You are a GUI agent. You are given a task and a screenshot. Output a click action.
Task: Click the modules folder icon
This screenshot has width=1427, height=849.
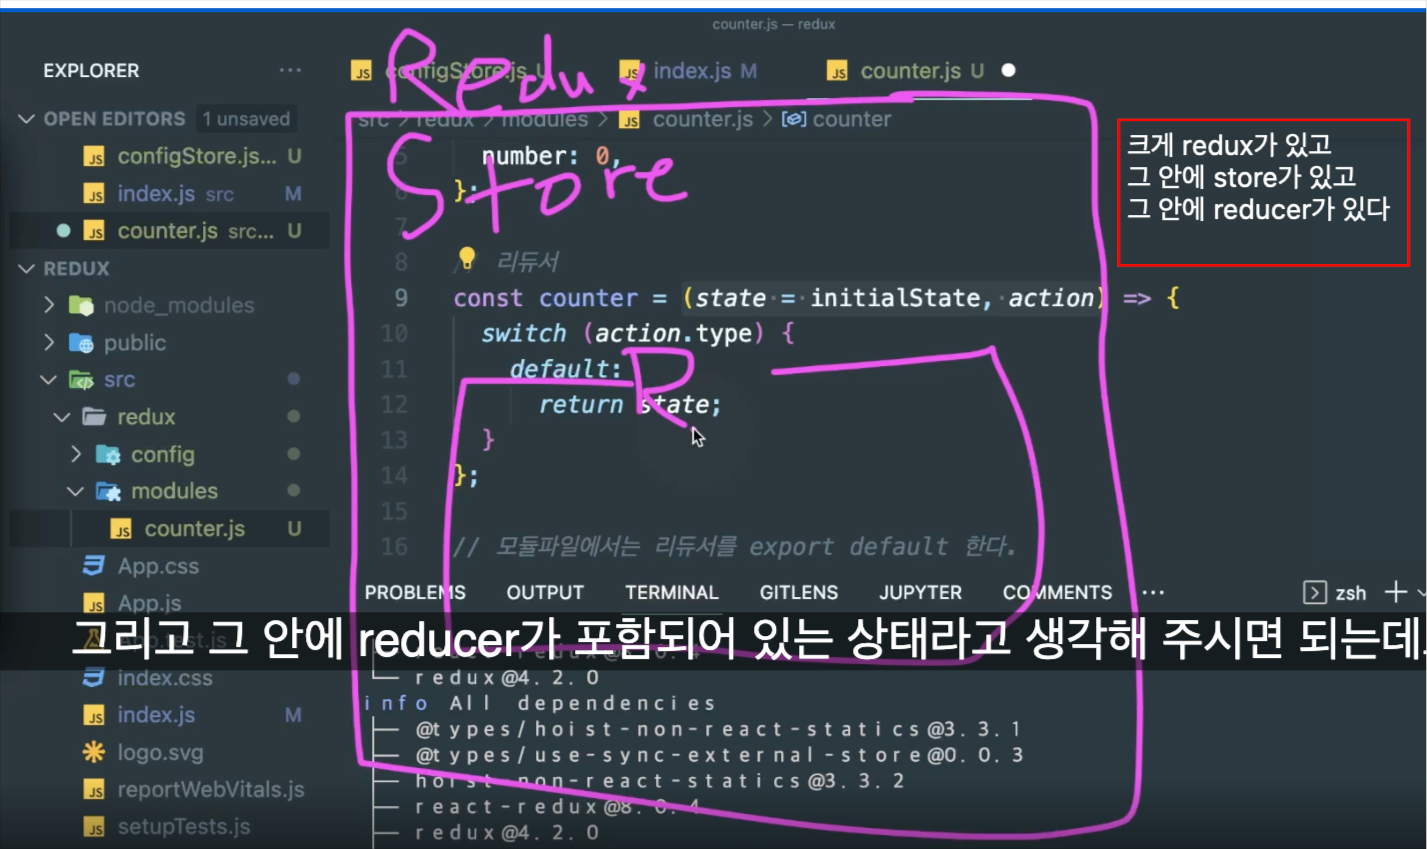tap(108, 492)
